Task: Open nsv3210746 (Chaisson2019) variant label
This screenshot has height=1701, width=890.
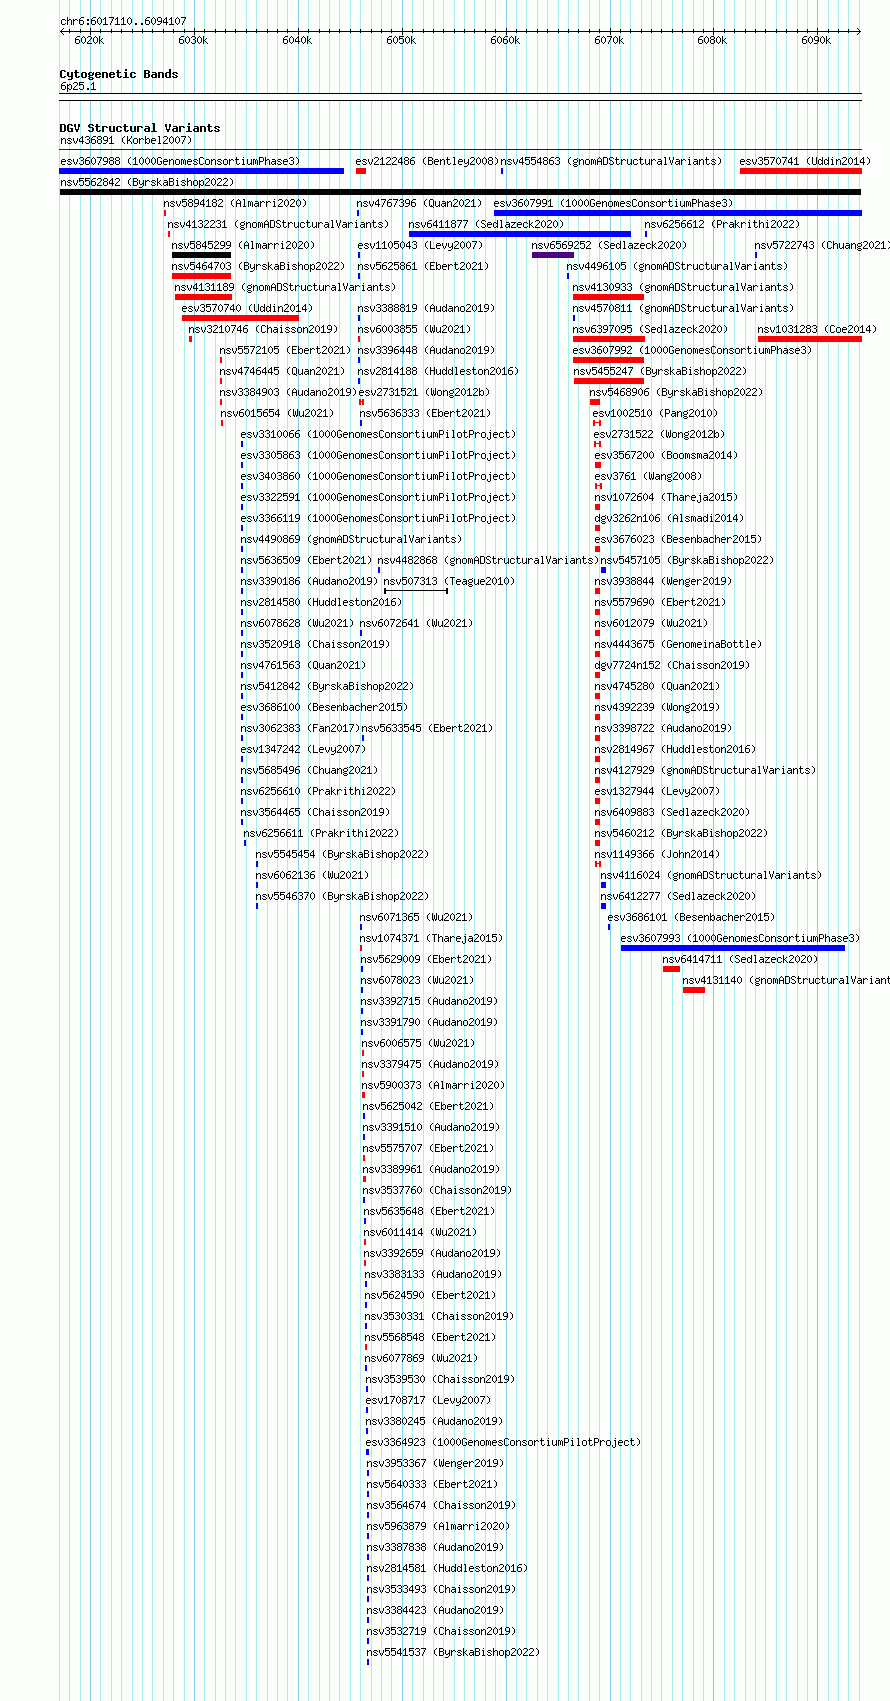Action: click(x=263, y=329)
